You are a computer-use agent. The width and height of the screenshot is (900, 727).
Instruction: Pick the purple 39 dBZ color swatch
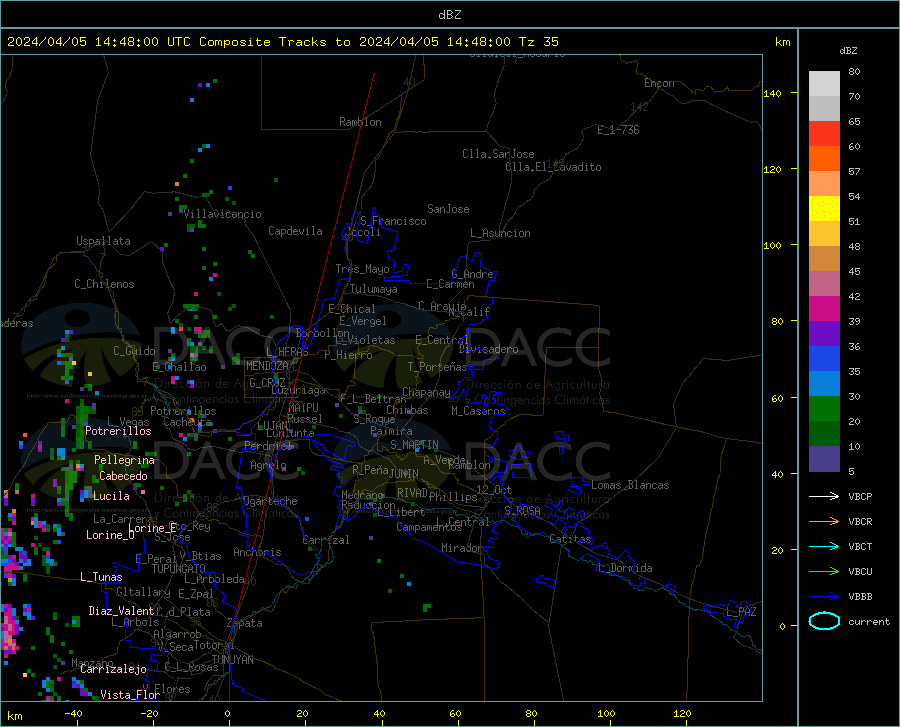point(824,334)
